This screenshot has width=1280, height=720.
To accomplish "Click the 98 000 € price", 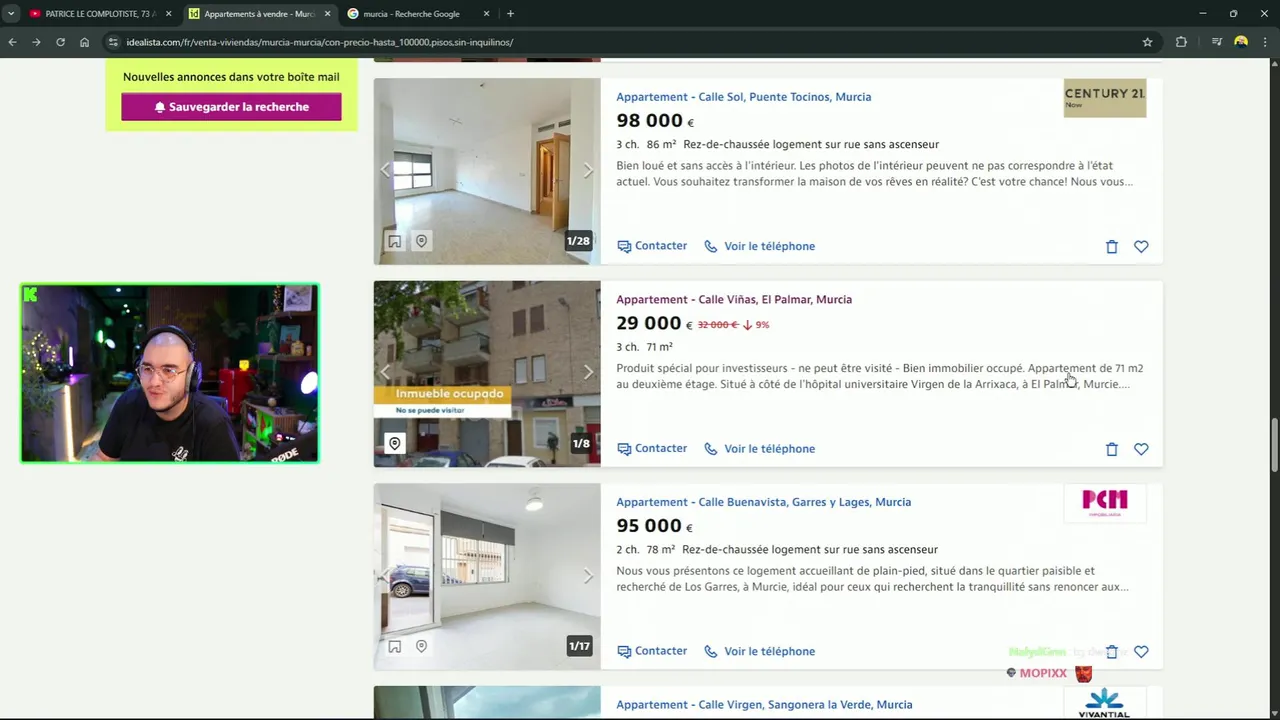I will click(x=655, y=121).
